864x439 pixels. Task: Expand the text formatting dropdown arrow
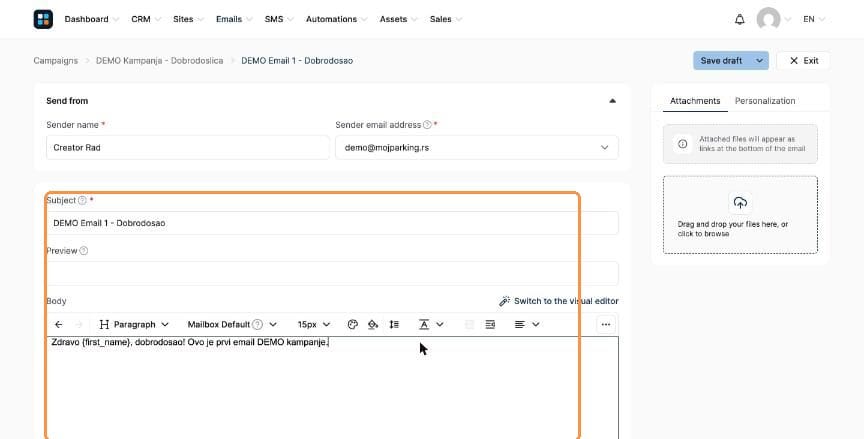pos(440,324)
